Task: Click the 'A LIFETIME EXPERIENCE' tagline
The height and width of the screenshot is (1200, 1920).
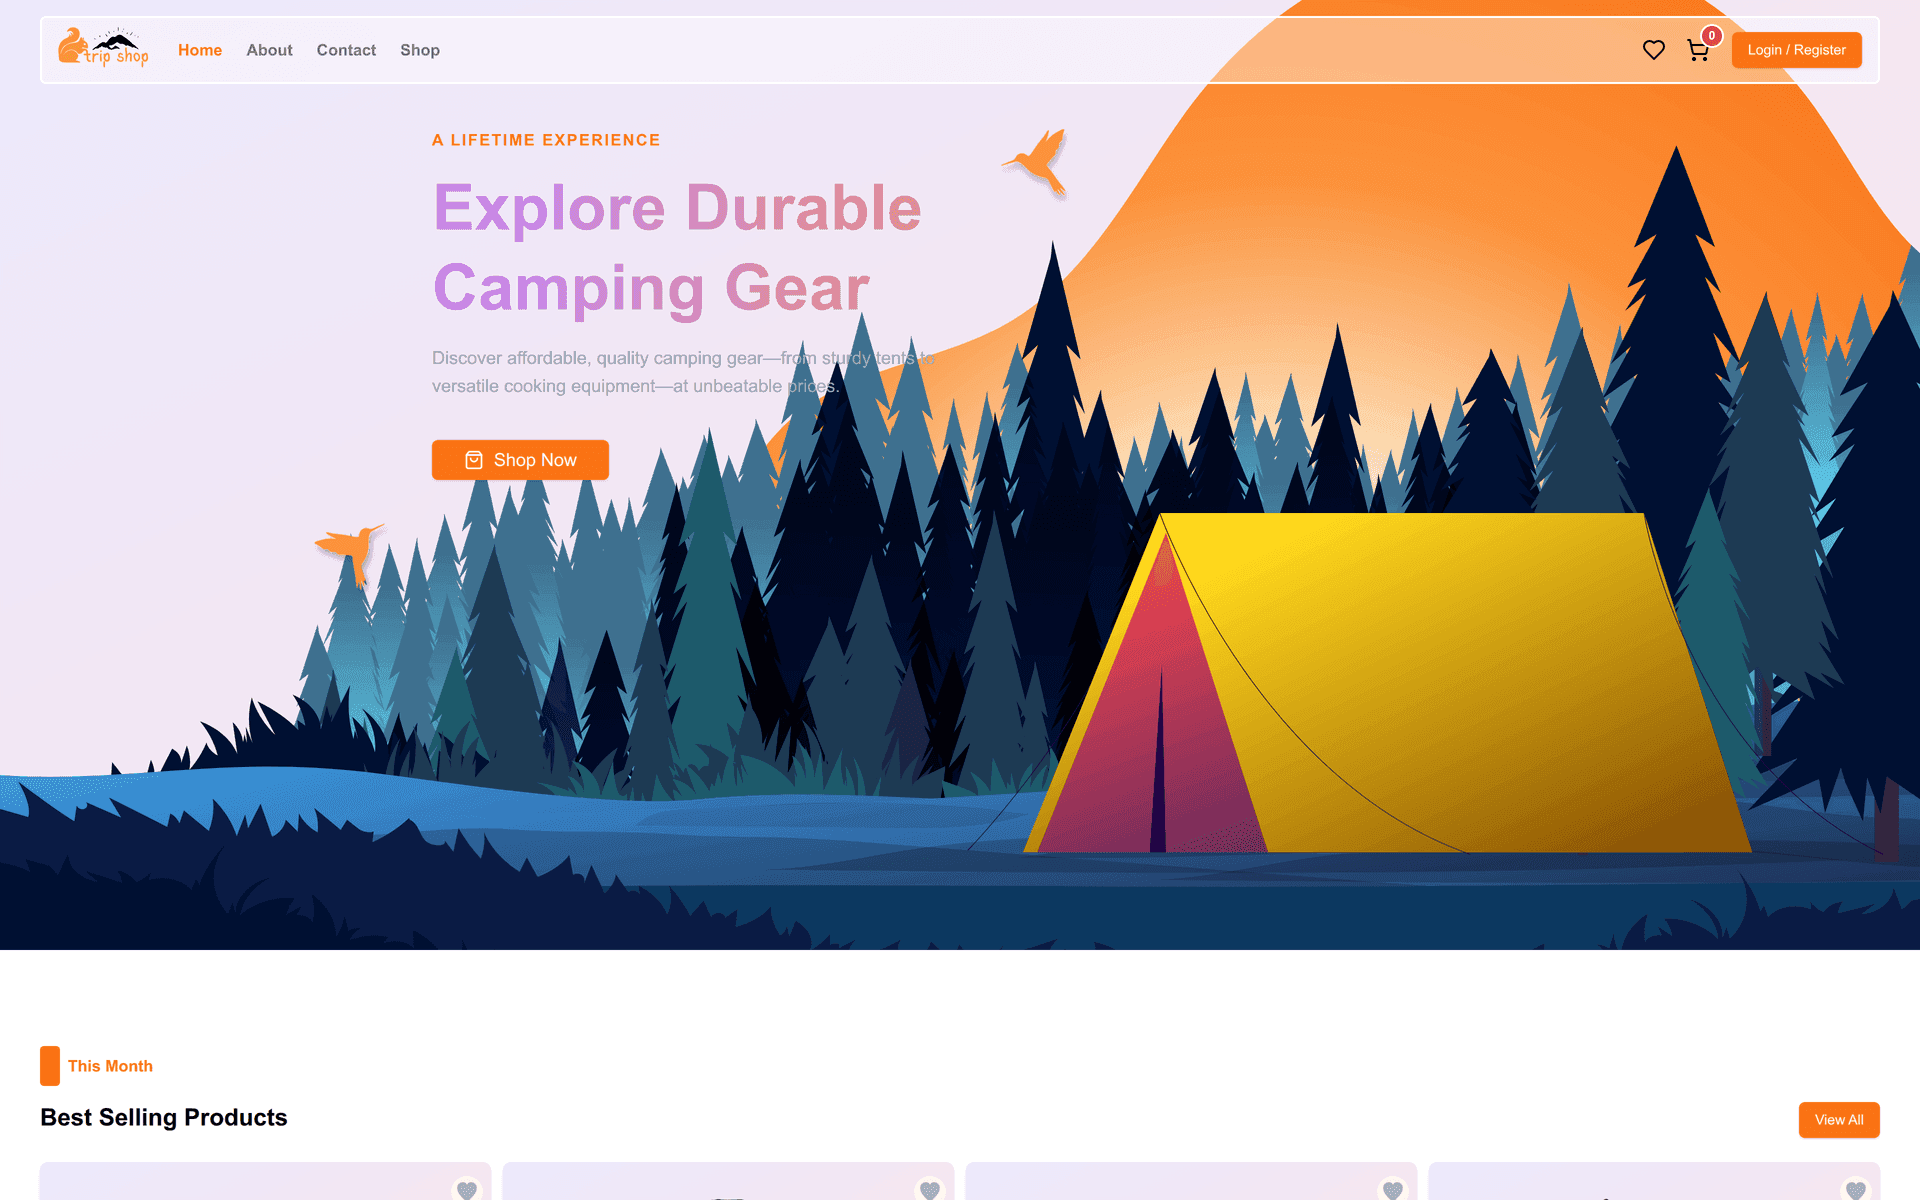Action: 546,140
